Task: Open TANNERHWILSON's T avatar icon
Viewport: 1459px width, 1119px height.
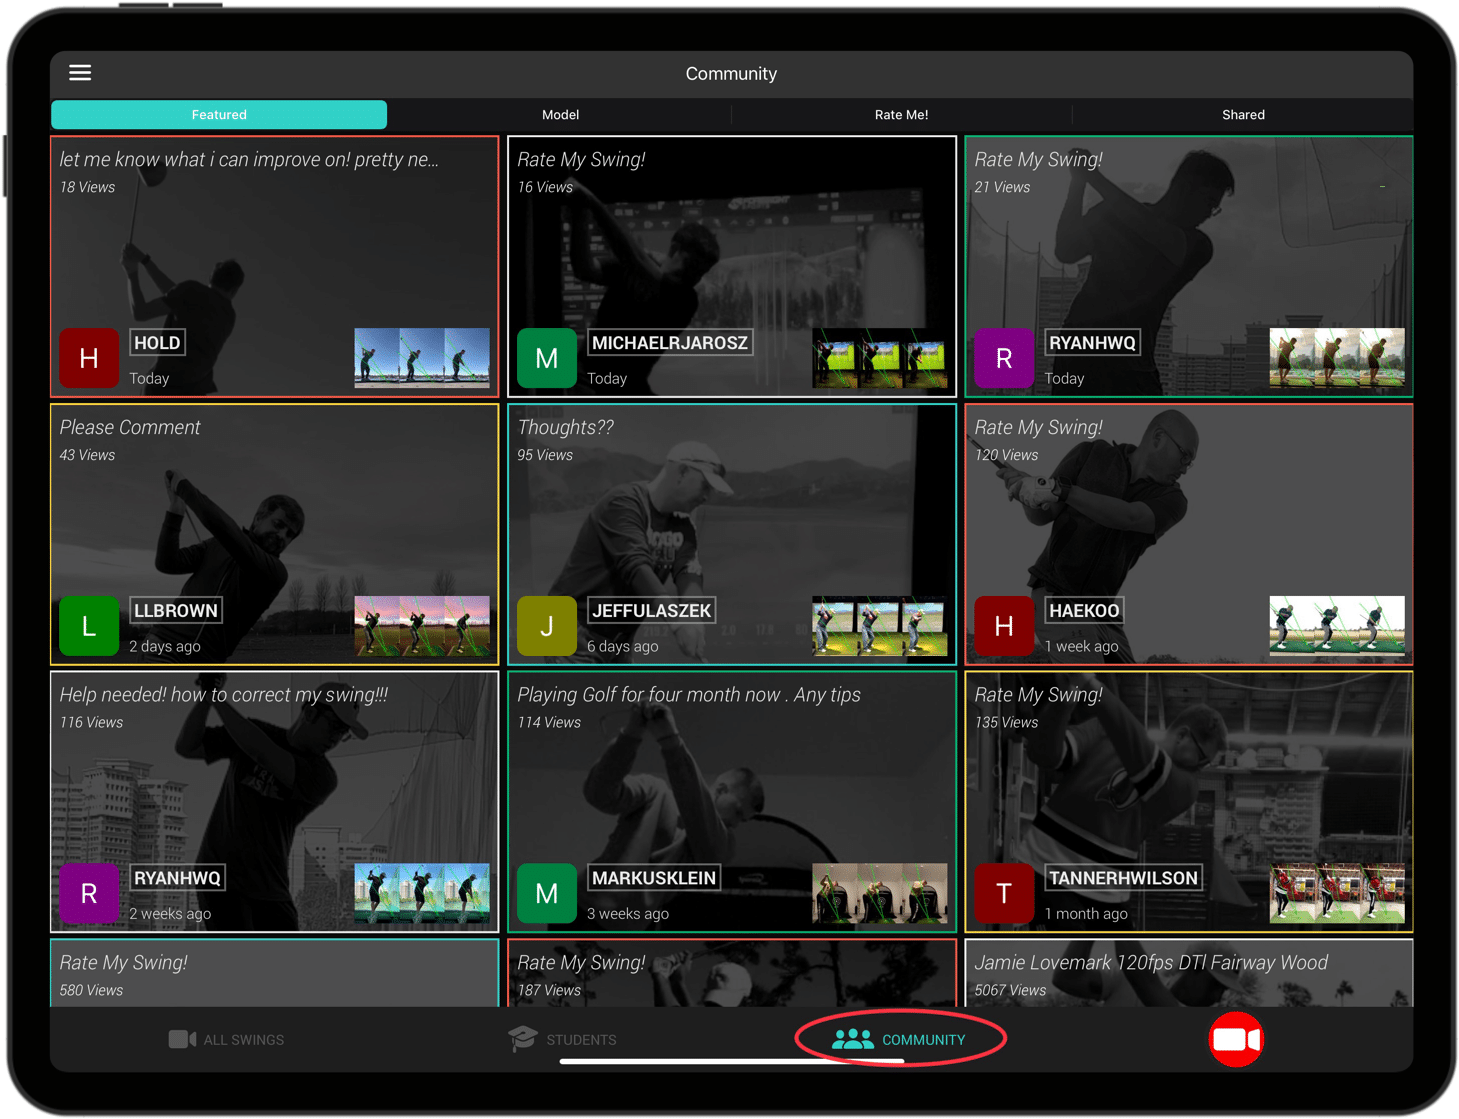Action: coord(1003,893)
